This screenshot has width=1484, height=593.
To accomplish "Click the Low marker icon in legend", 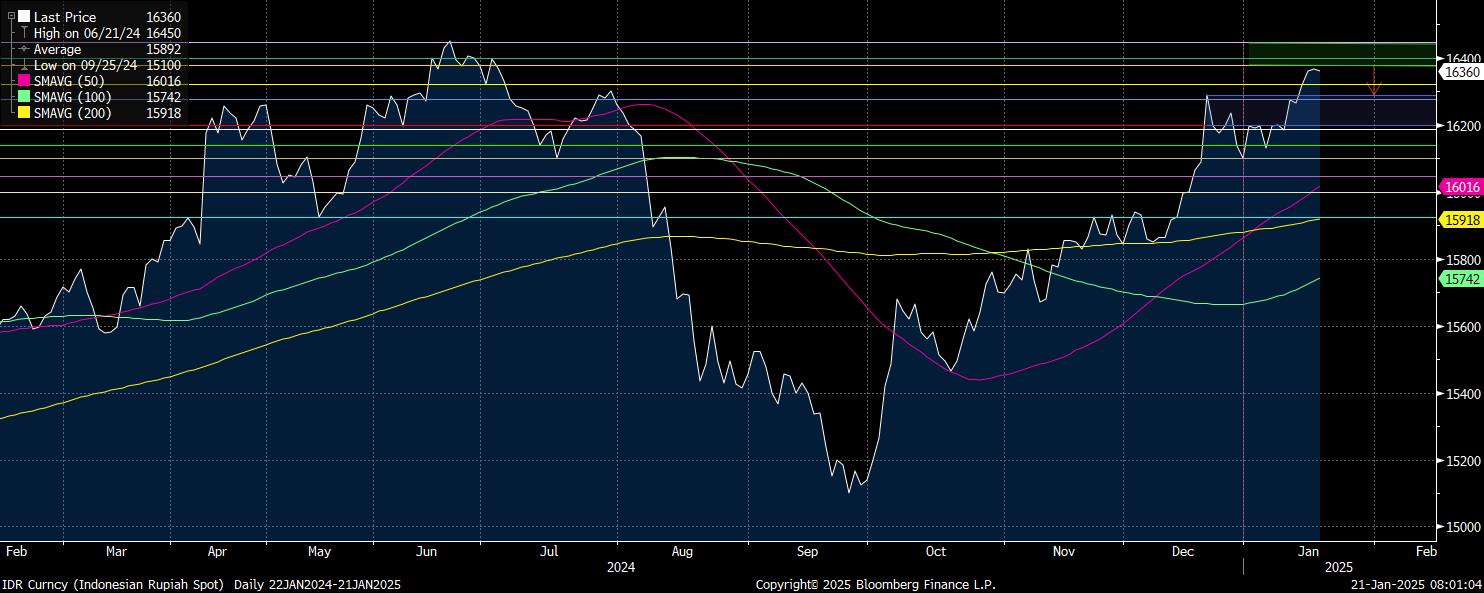I will (x=24, y=65).
